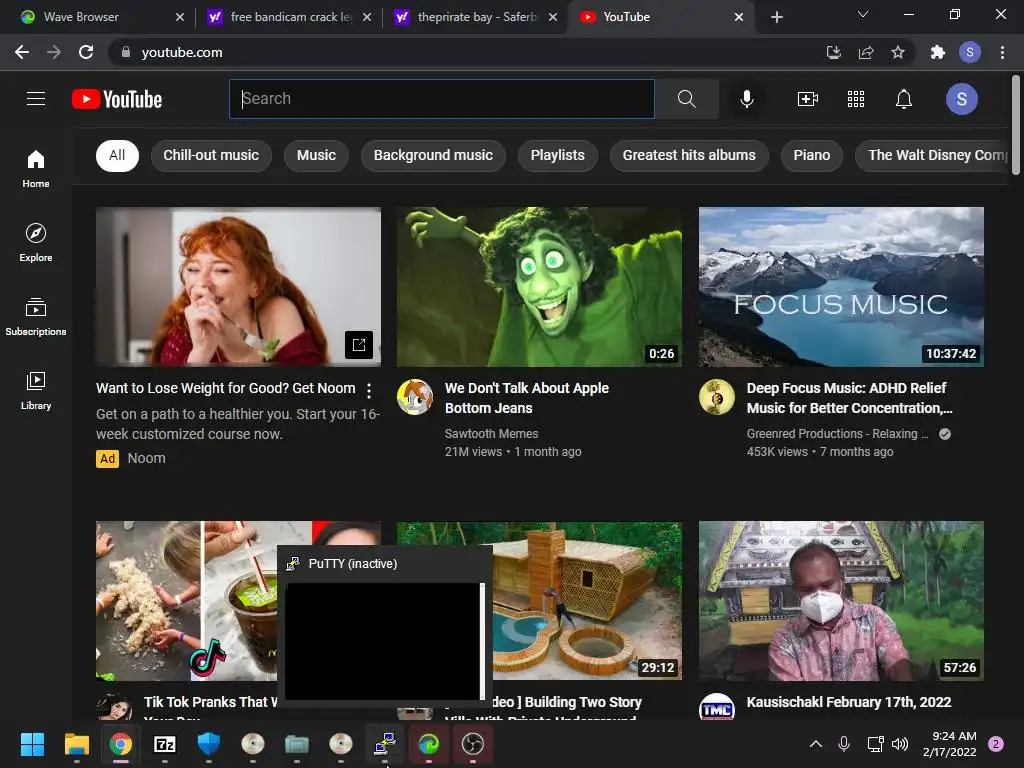Image resolution: width=1024 pixels, height=768 pixels.
Task: Open the Create video camera icon
Action: coord(808,99)
